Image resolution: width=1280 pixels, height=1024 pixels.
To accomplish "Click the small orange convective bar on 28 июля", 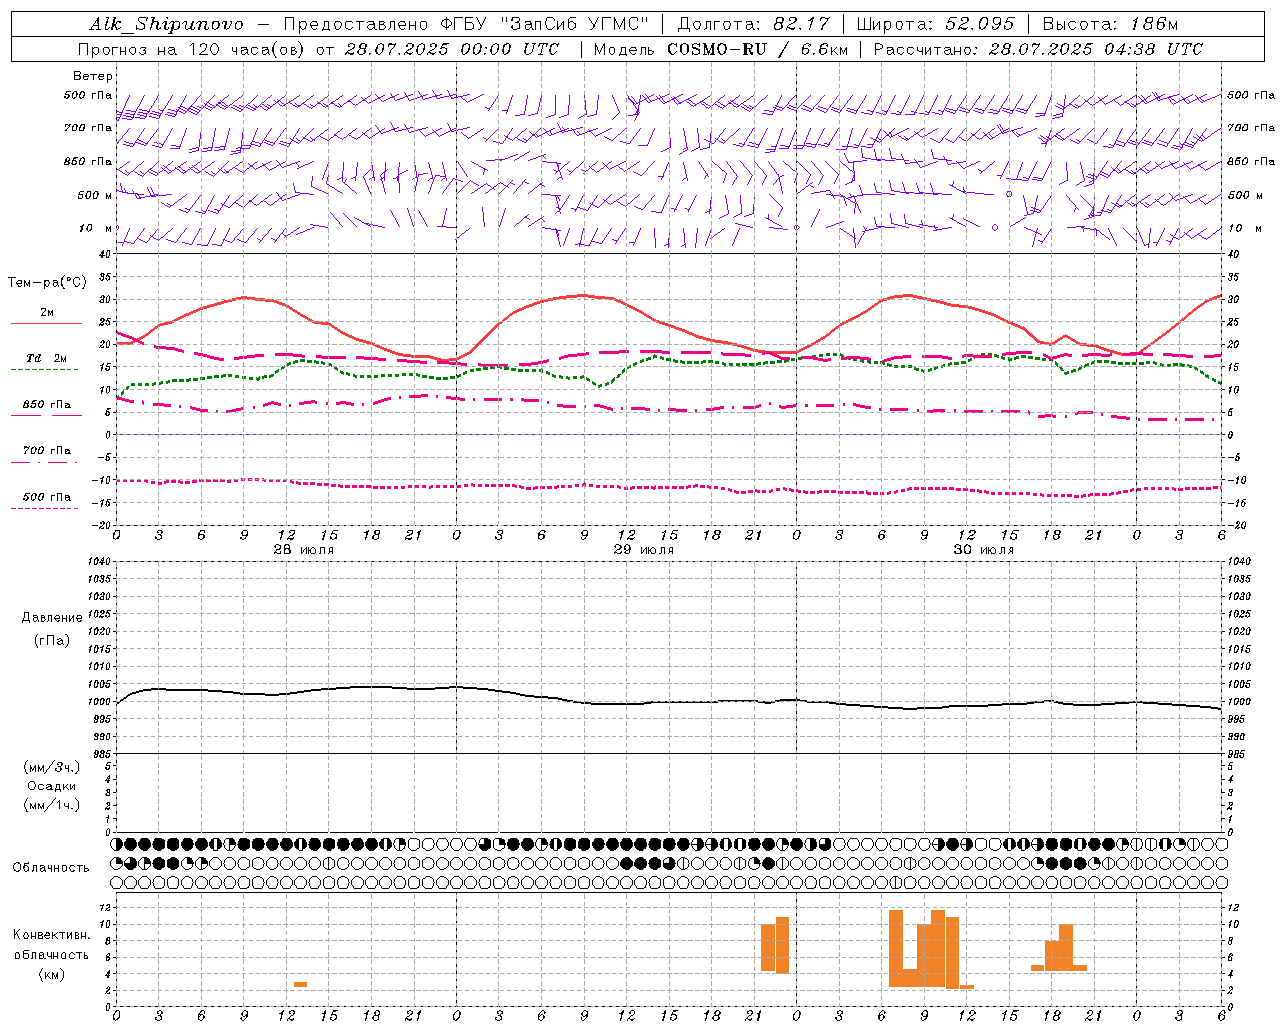I will pyautogui.click(x=300, y=985).
